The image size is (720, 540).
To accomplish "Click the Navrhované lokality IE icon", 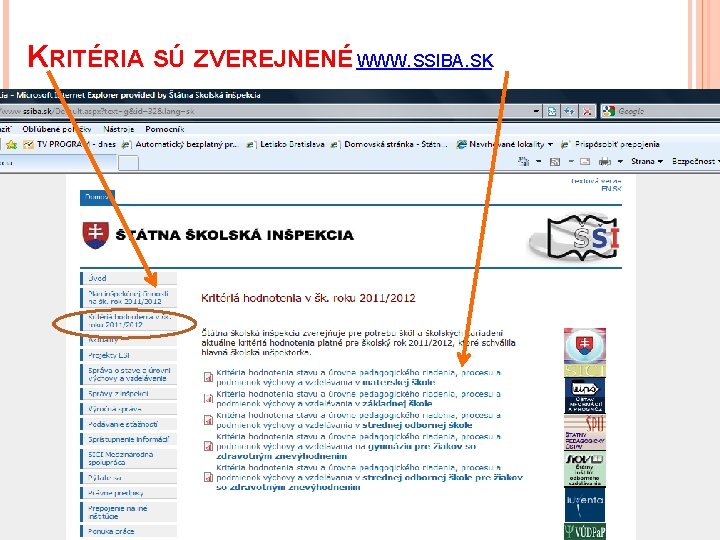I will pyautogui.click(x=461, y=145).
